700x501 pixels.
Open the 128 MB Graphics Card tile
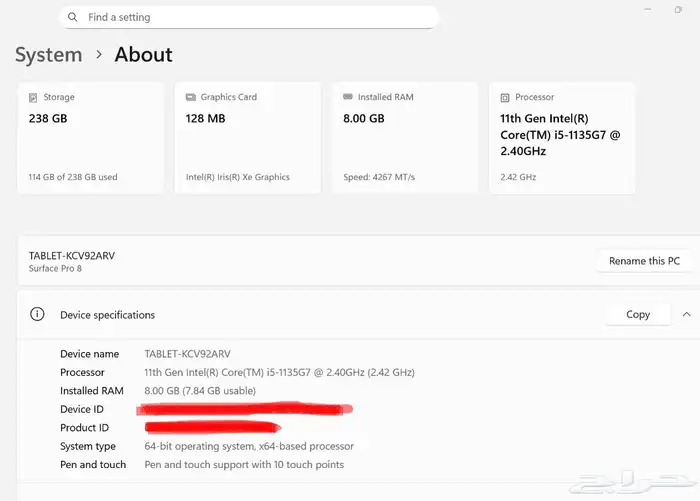click(x=248, y=138)
